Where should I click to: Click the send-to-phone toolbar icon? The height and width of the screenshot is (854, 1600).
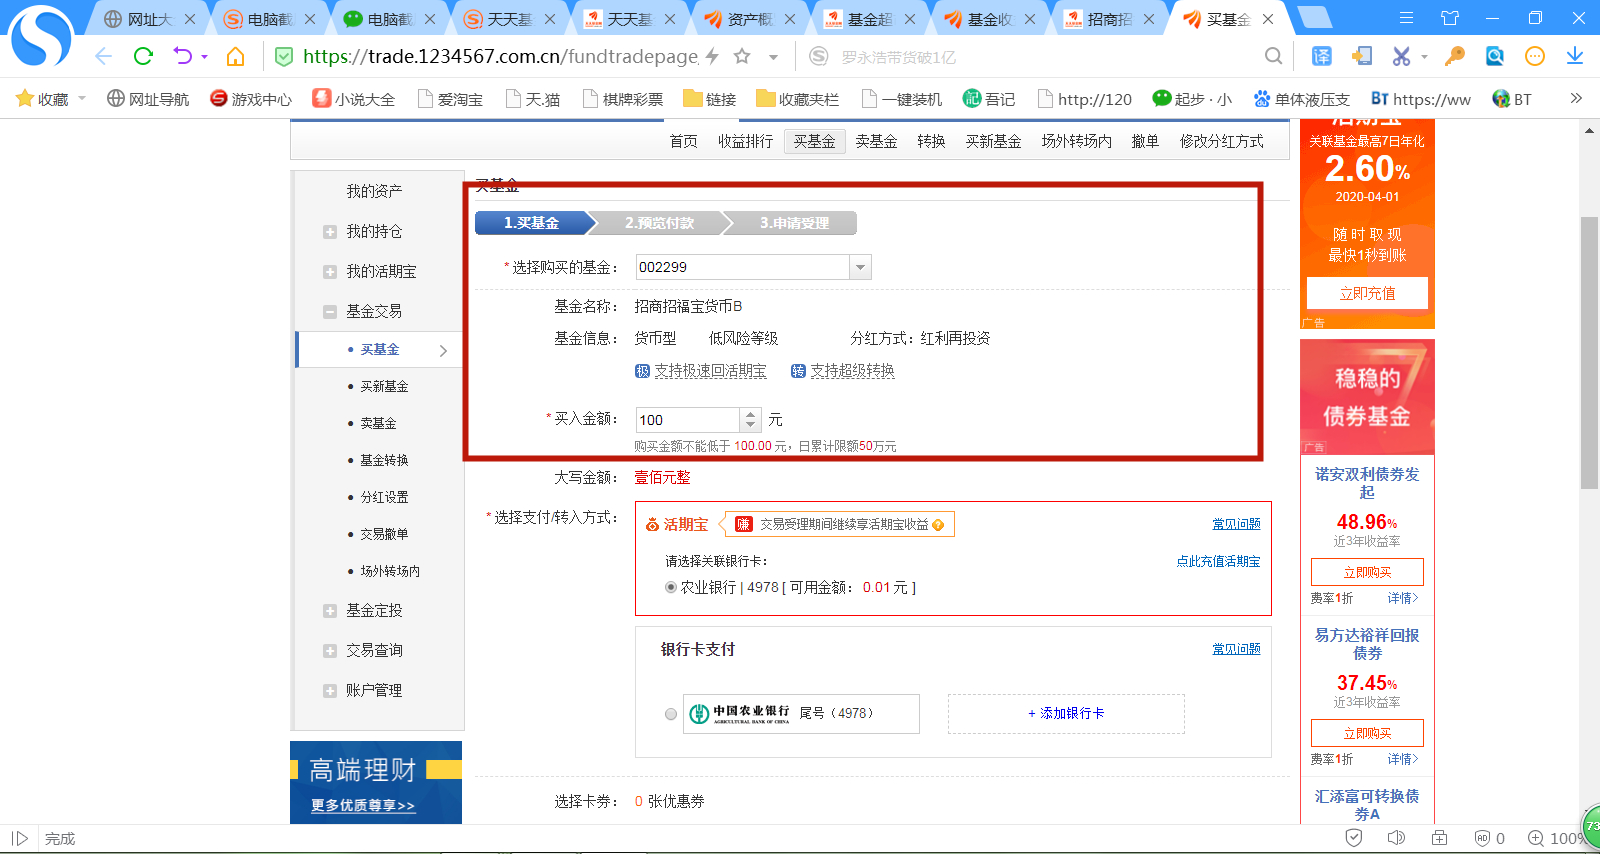1362,56
